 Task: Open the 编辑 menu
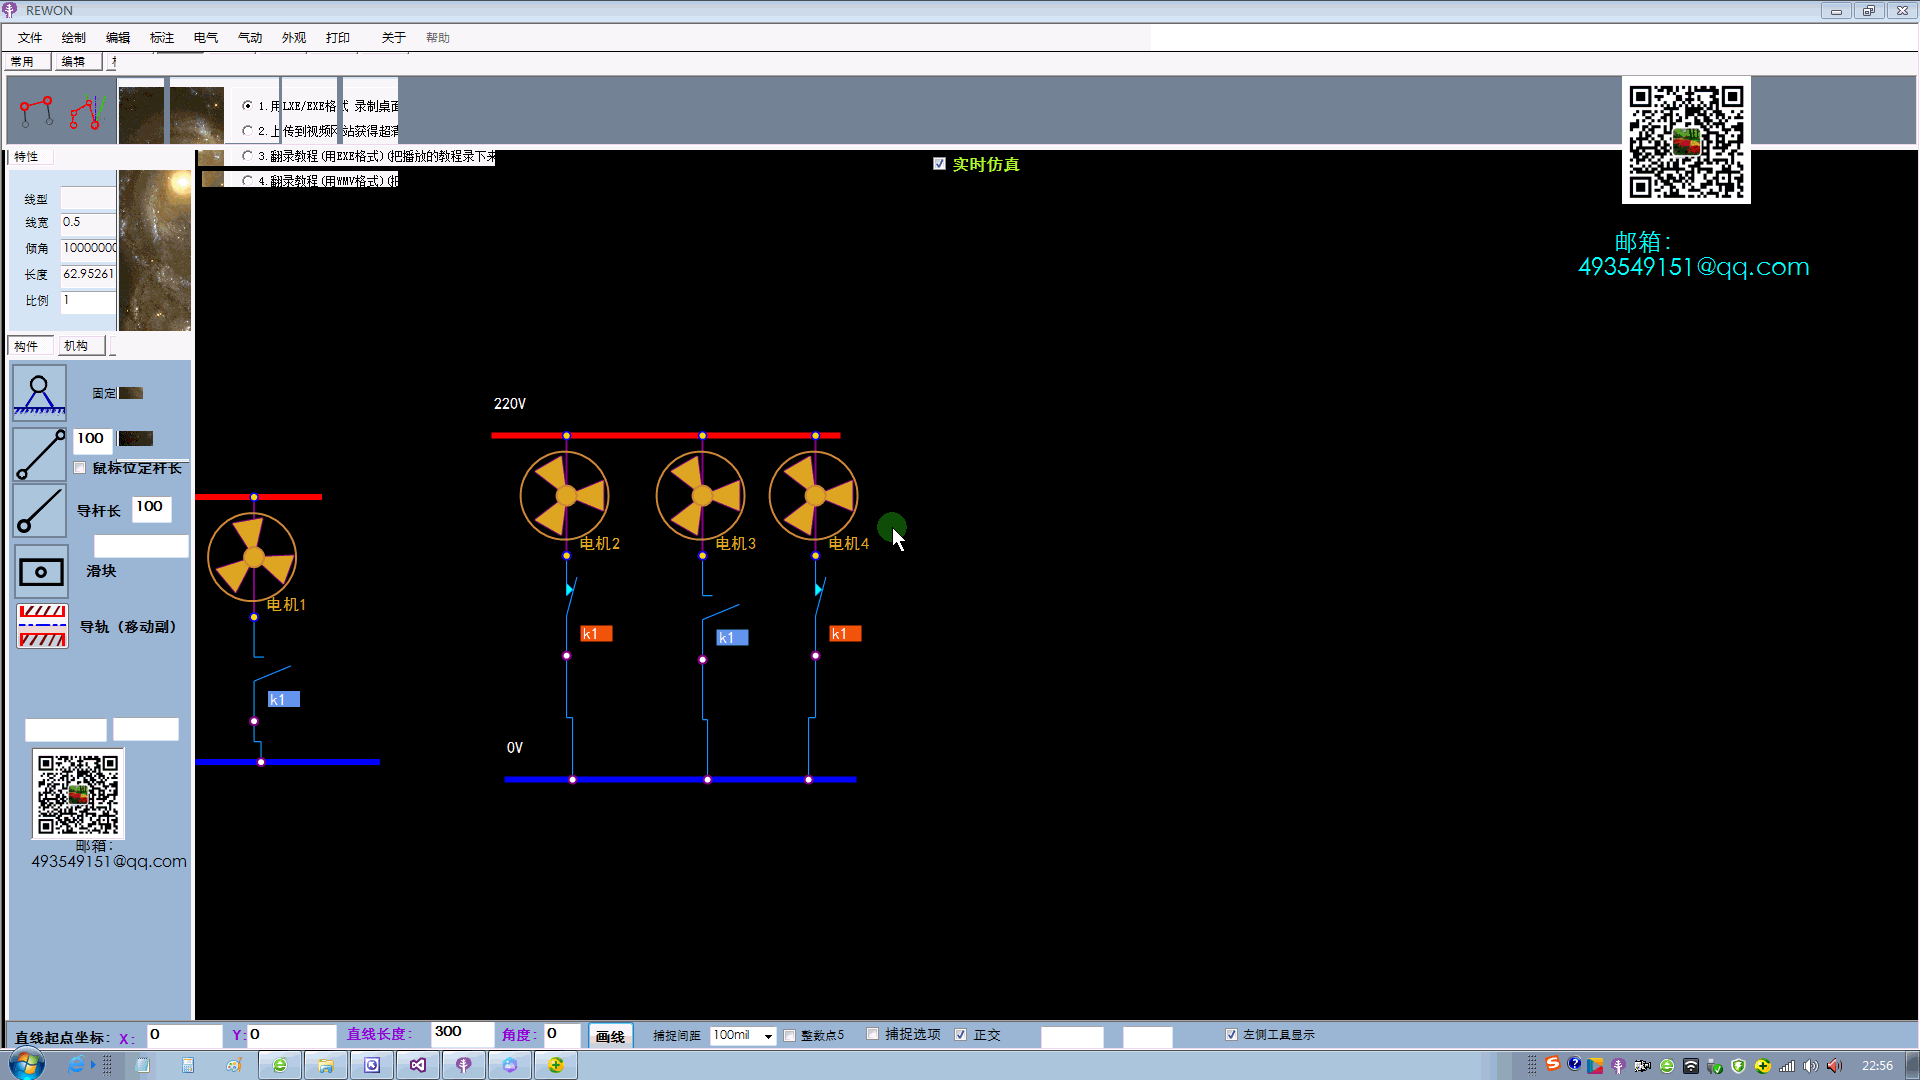pyautogui.click(x=118, y=38)
